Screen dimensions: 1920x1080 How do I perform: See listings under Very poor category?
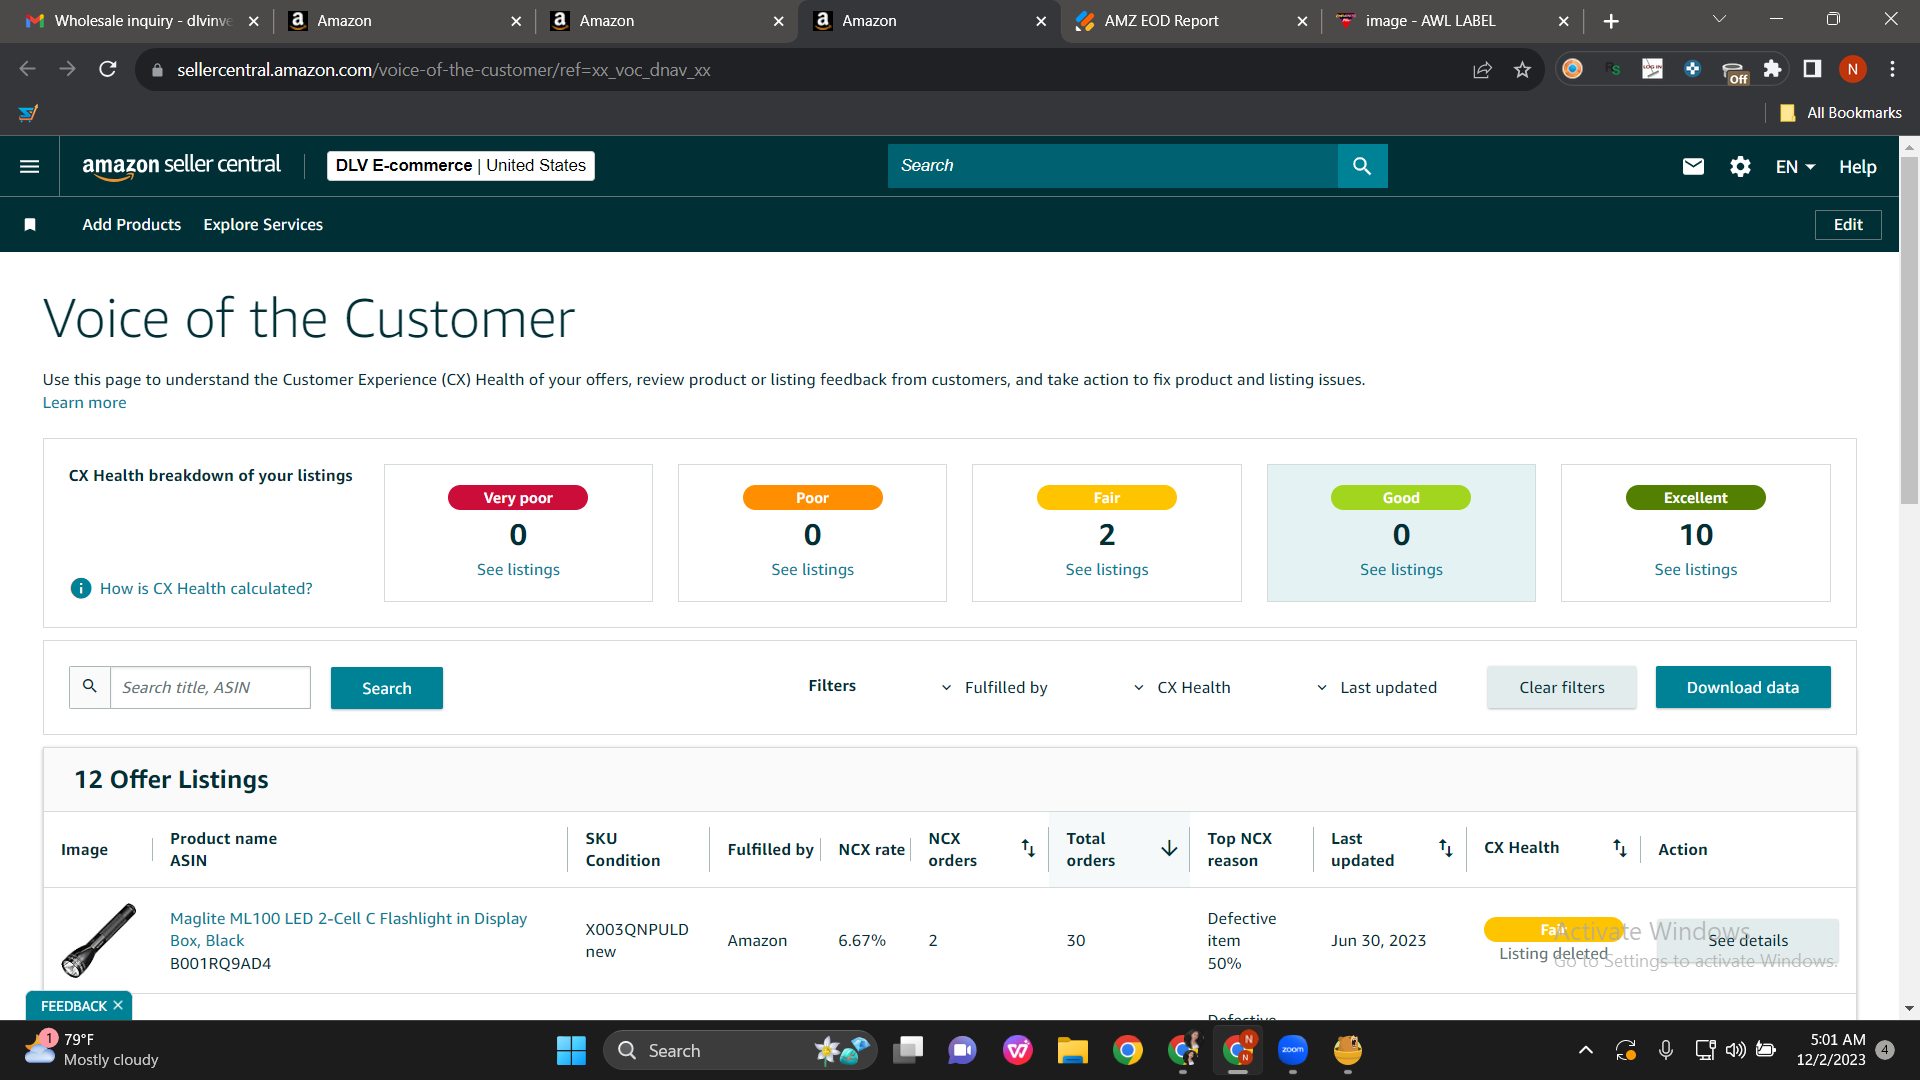[x=518, y=570]
